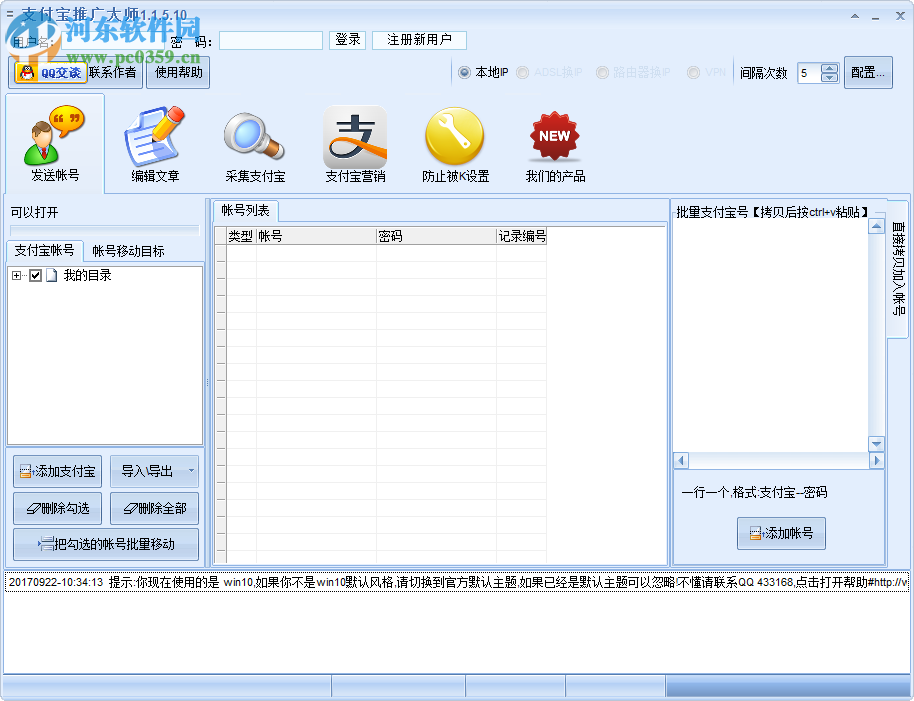Viewport: 914px width, 701px height.
Task: Open 防止被K设置 wrench settings icon
Action: coord(455,135)
